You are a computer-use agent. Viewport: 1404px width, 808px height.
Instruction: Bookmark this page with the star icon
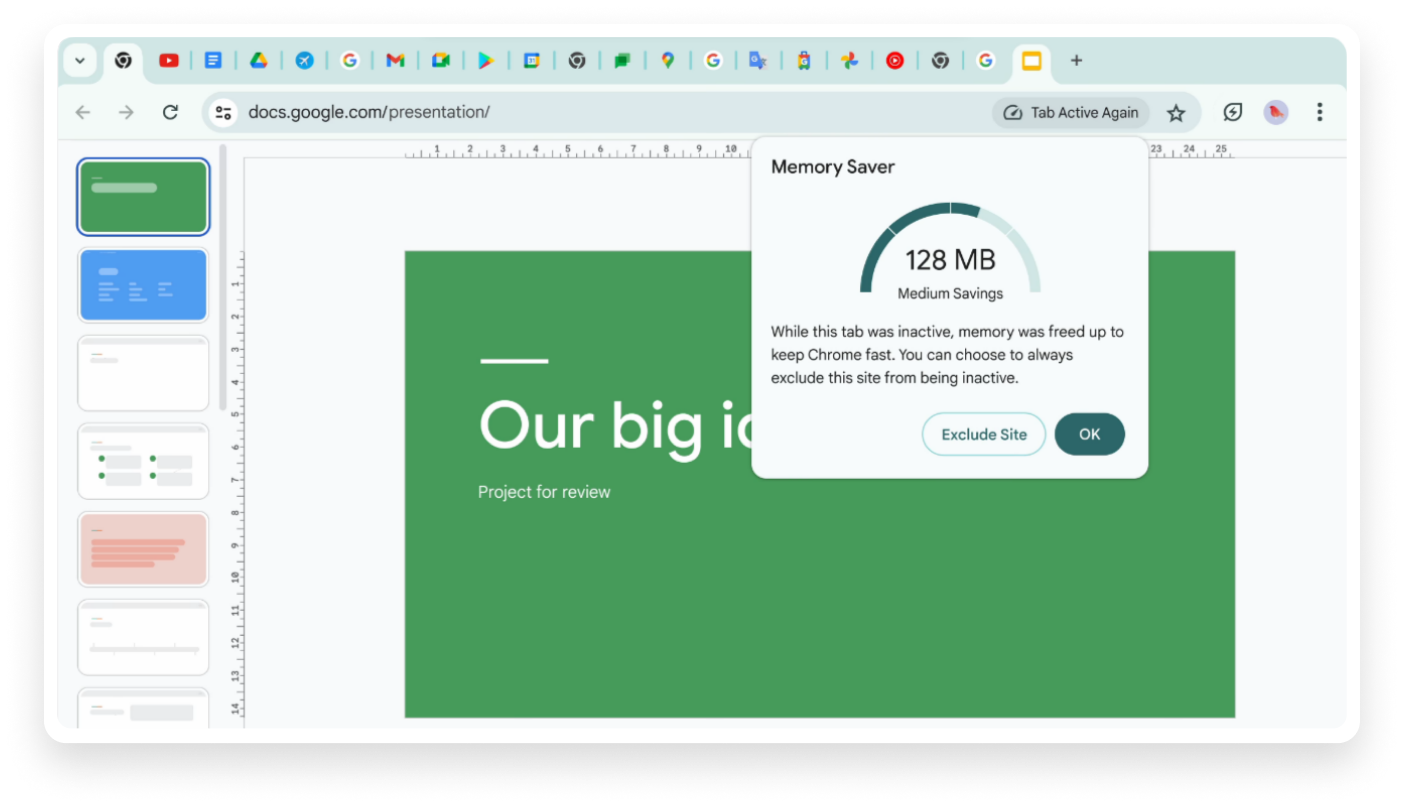pos(1176,113)
